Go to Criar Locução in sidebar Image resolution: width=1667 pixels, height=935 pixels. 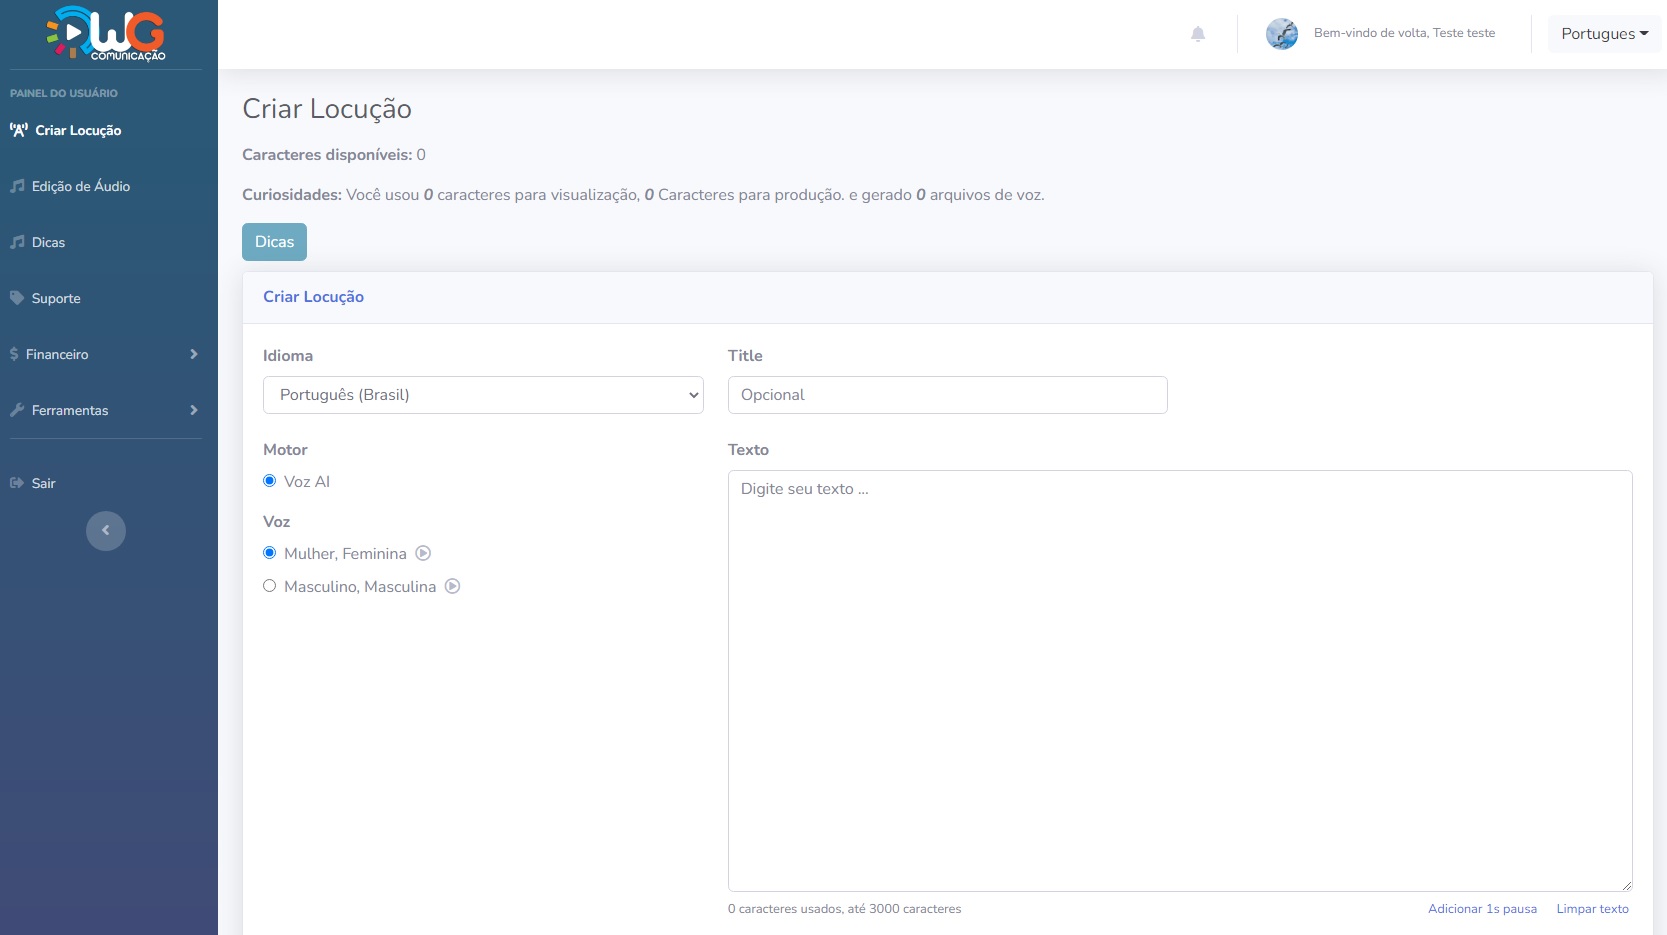coord(78,130)
